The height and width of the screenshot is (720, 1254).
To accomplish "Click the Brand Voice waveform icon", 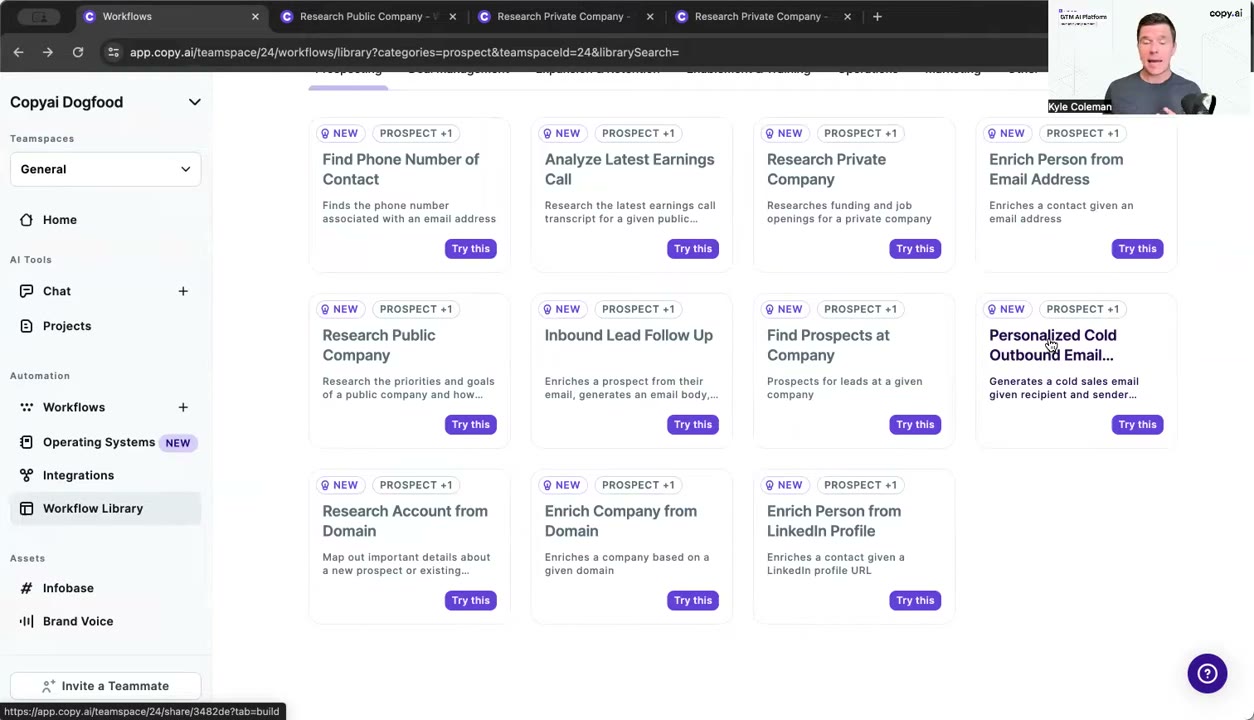I will click(x=26, y=621).
